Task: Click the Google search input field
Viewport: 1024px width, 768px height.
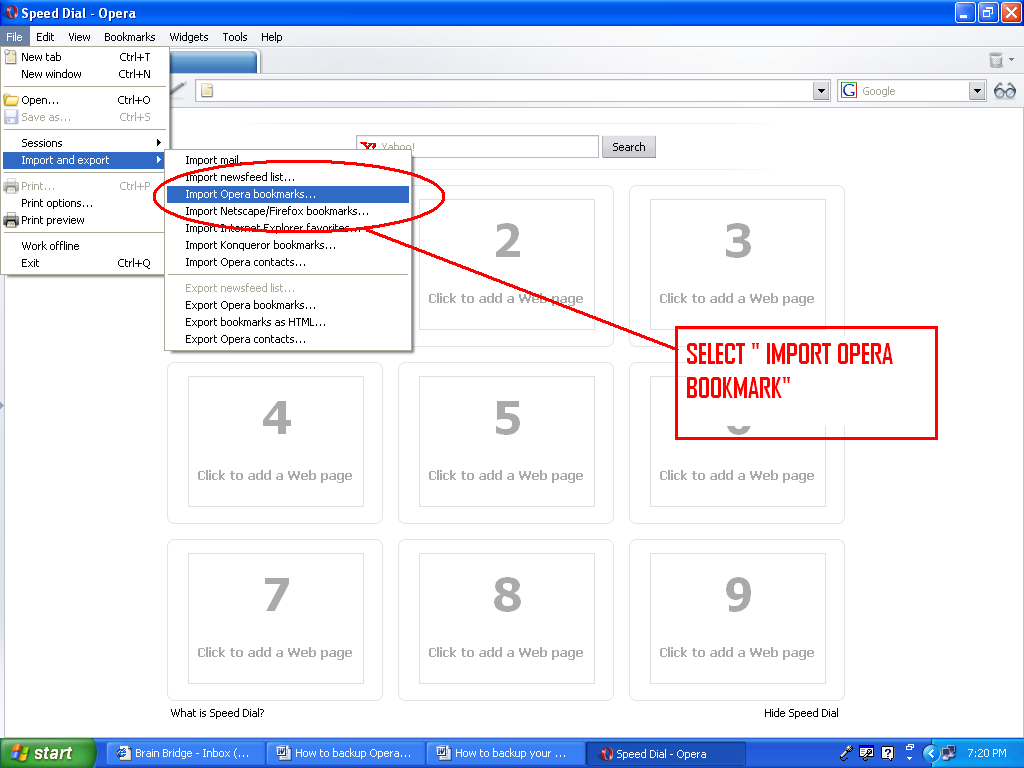Action: pyautogui.click(x=912, y=91)
